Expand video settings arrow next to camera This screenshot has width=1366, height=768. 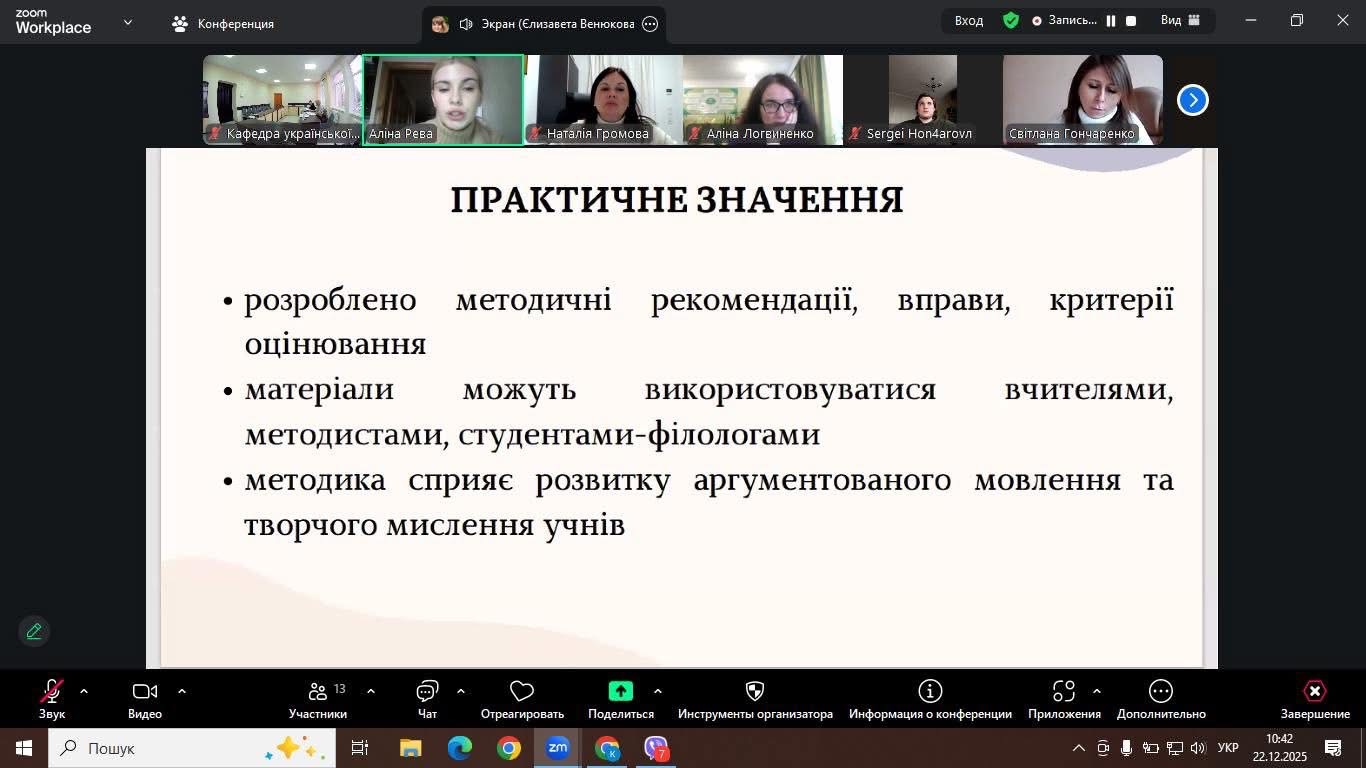coord(182,691)
